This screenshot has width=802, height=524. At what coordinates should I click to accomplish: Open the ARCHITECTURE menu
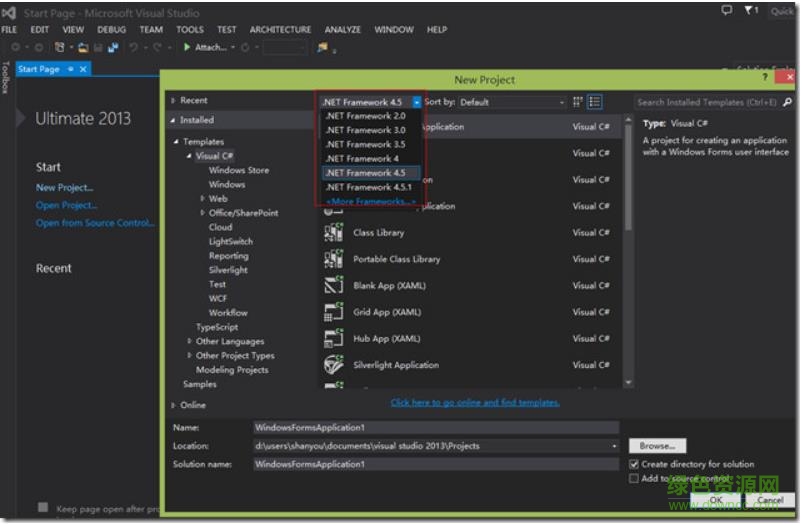(280, 30)
